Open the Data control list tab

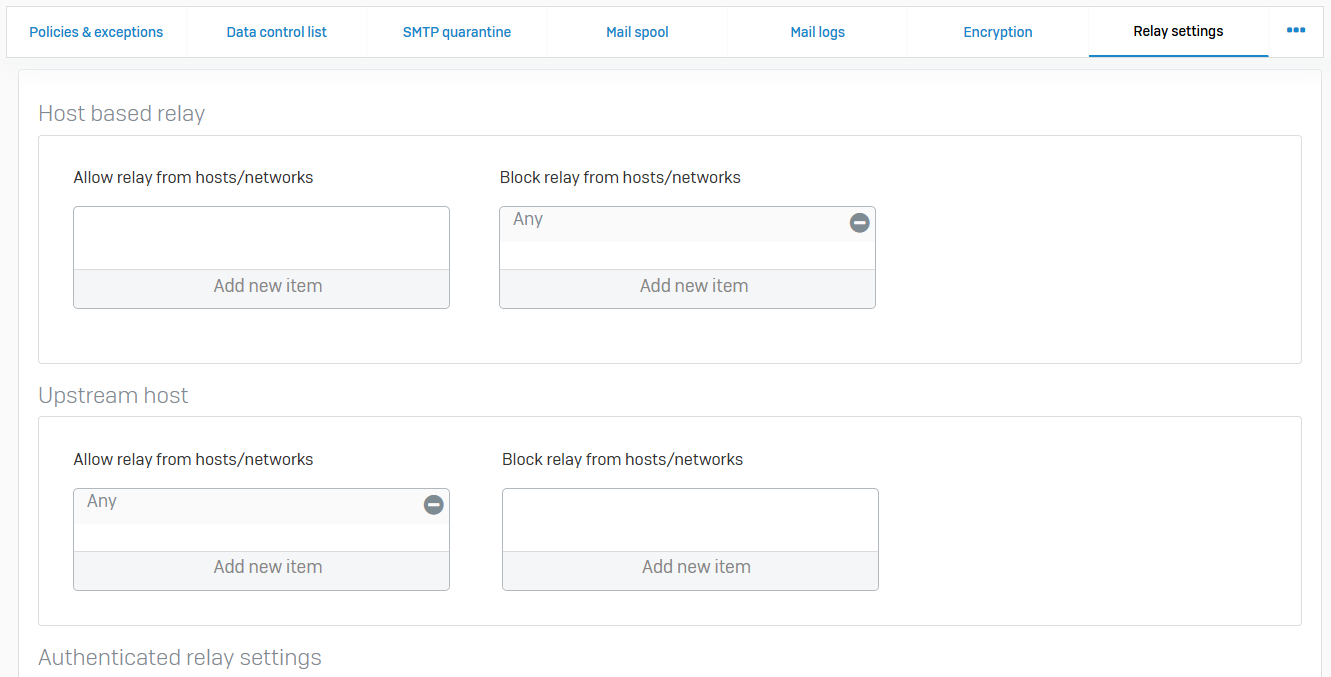point(277,32)
